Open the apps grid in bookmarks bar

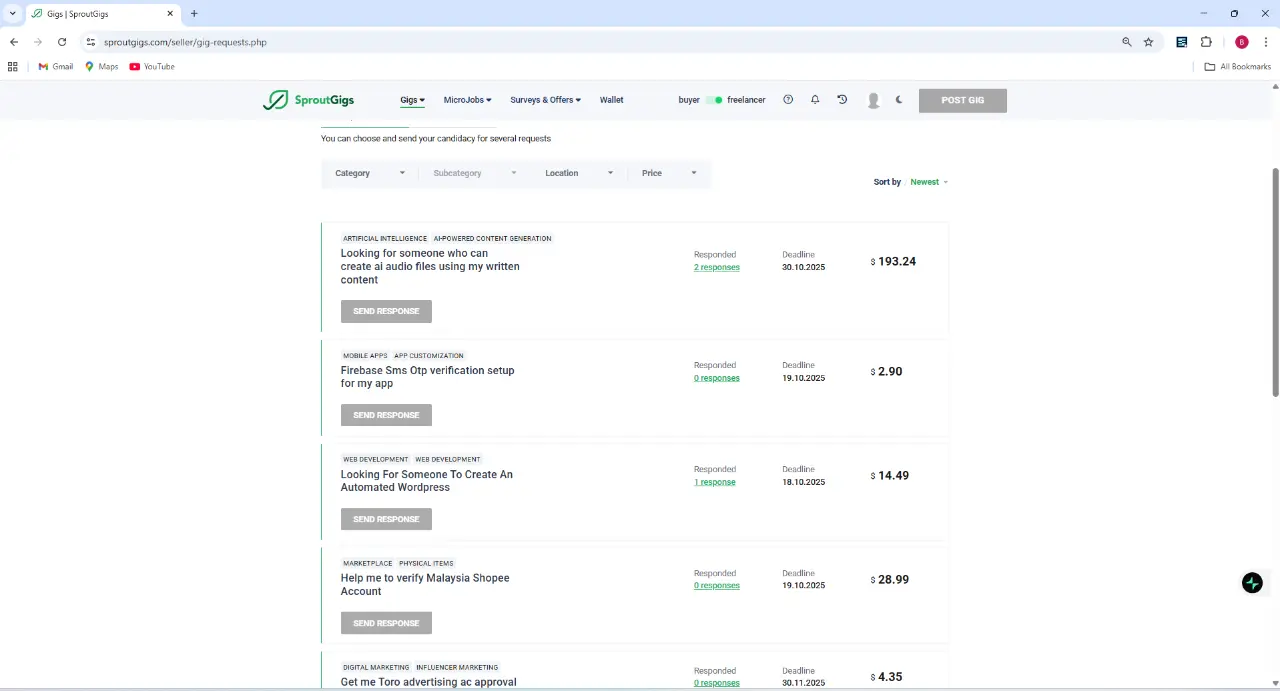point(12,67)
